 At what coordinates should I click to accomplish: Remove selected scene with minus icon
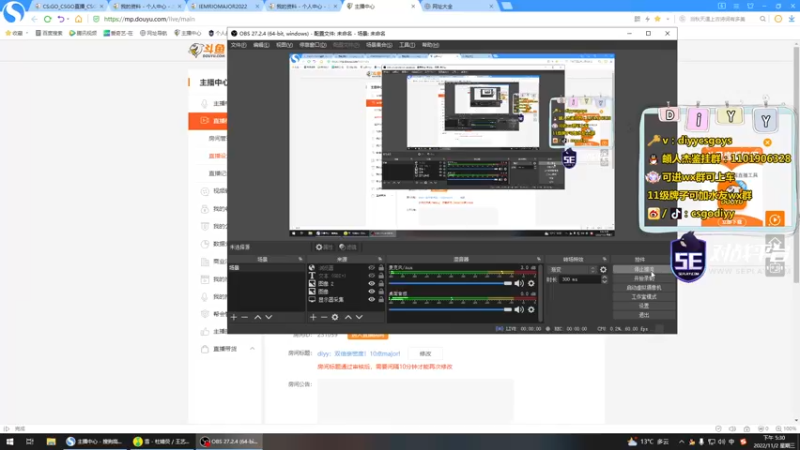click(244, 317)
